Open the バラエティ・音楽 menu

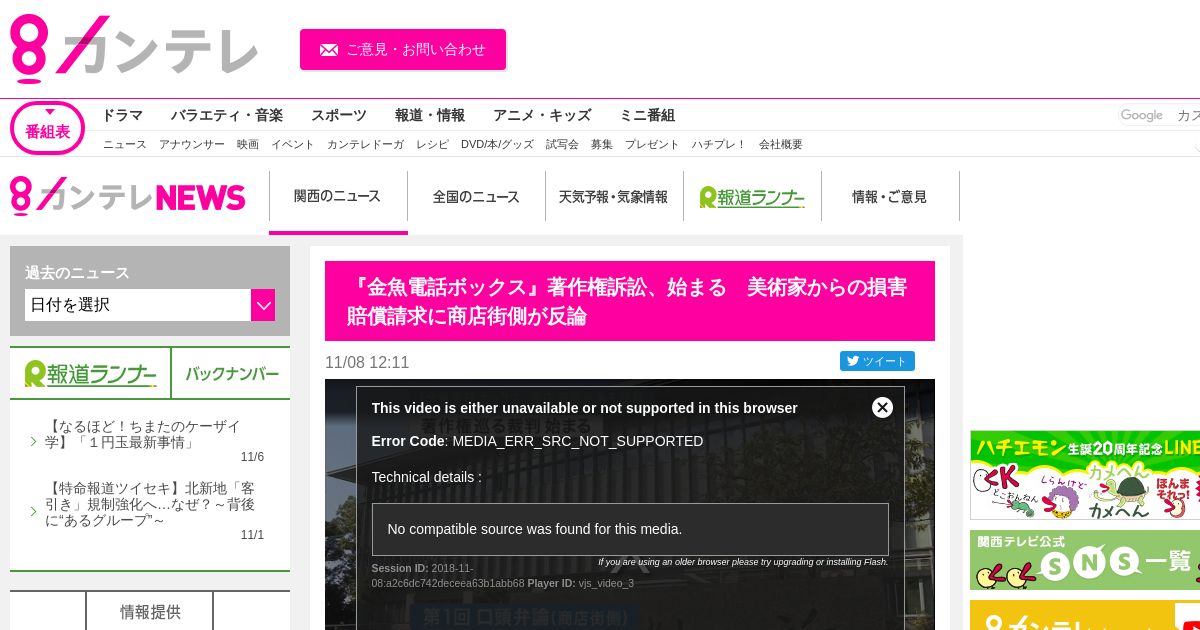(x=226, y=115)
